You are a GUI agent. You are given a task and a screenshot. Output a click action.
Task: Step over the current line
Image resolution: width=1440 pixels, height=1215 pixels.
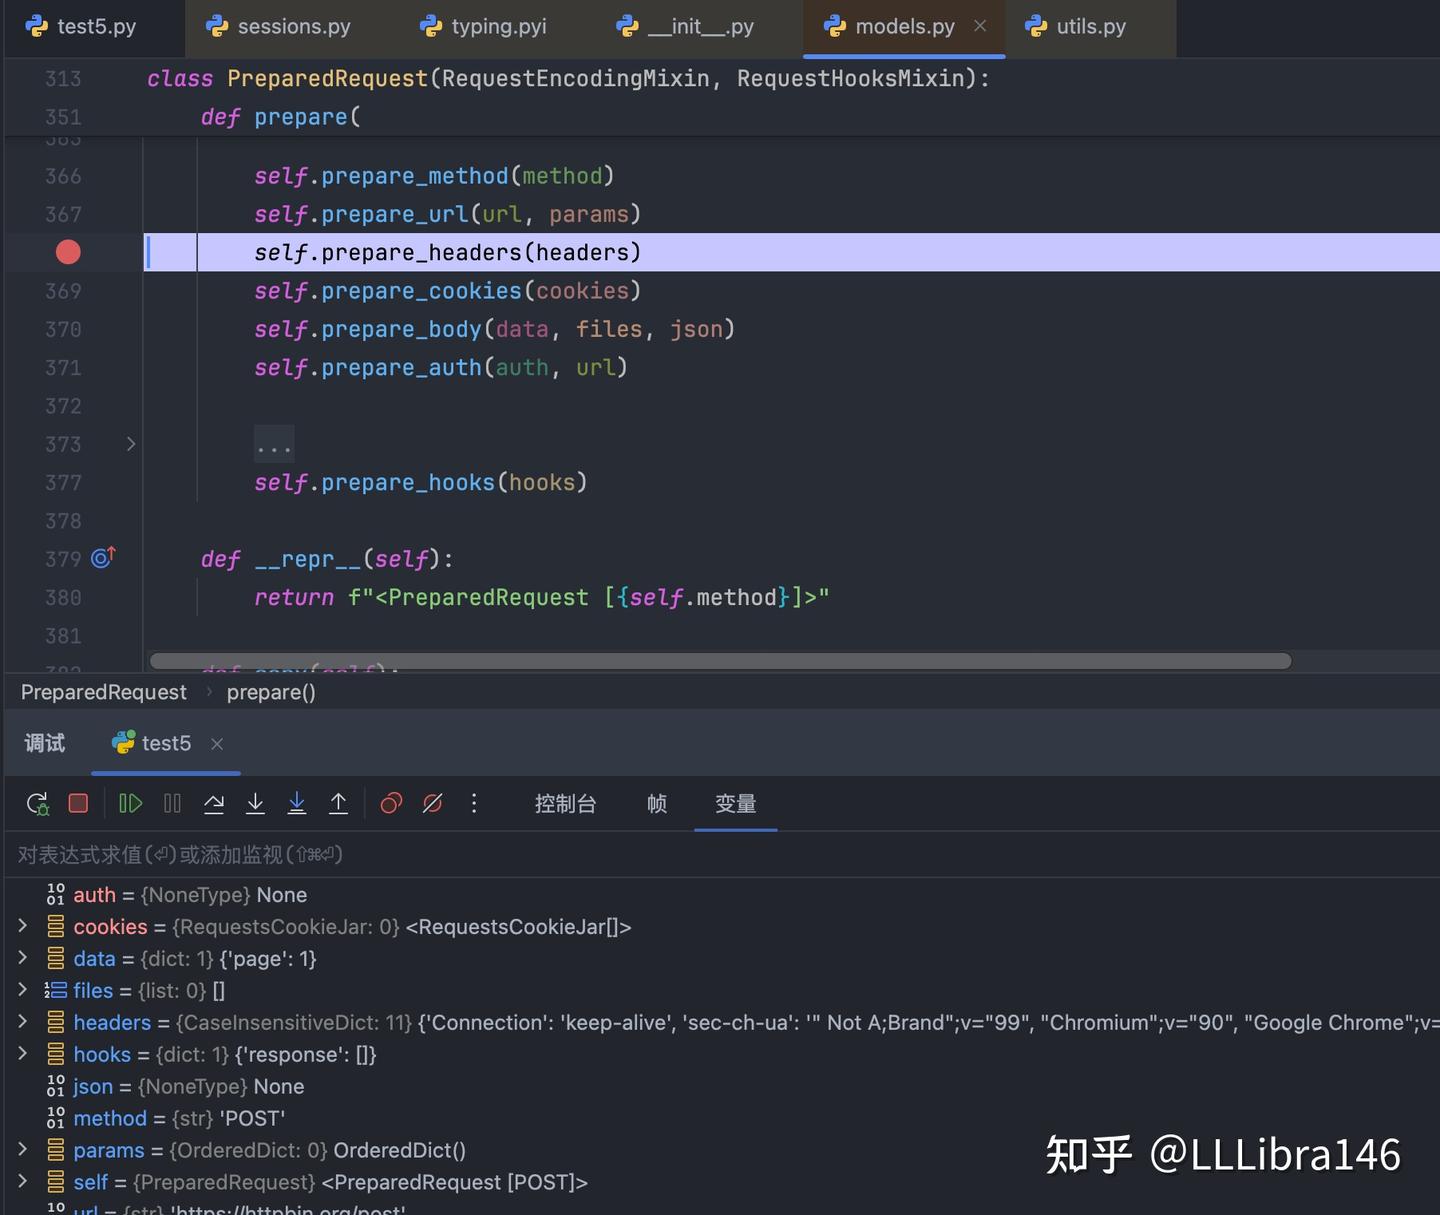(x=214, y=803)
